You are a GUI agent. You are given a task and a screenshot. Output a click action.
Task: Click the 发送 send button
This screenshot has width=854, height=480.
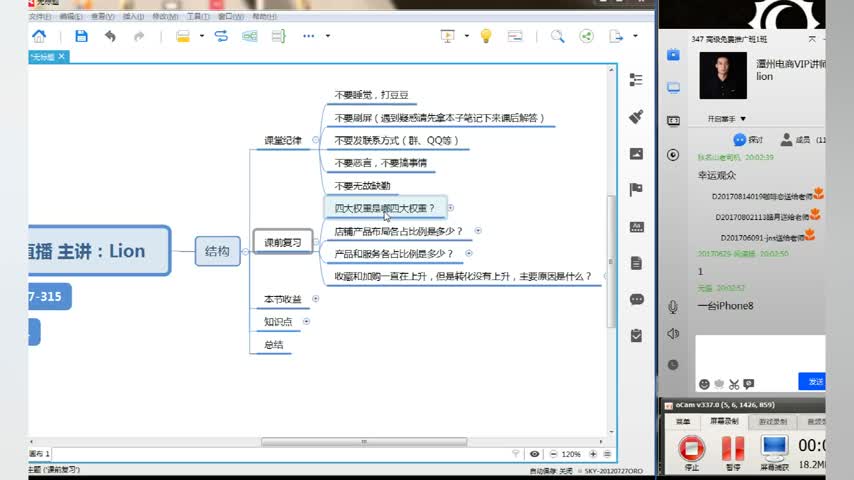coord(813,382)
